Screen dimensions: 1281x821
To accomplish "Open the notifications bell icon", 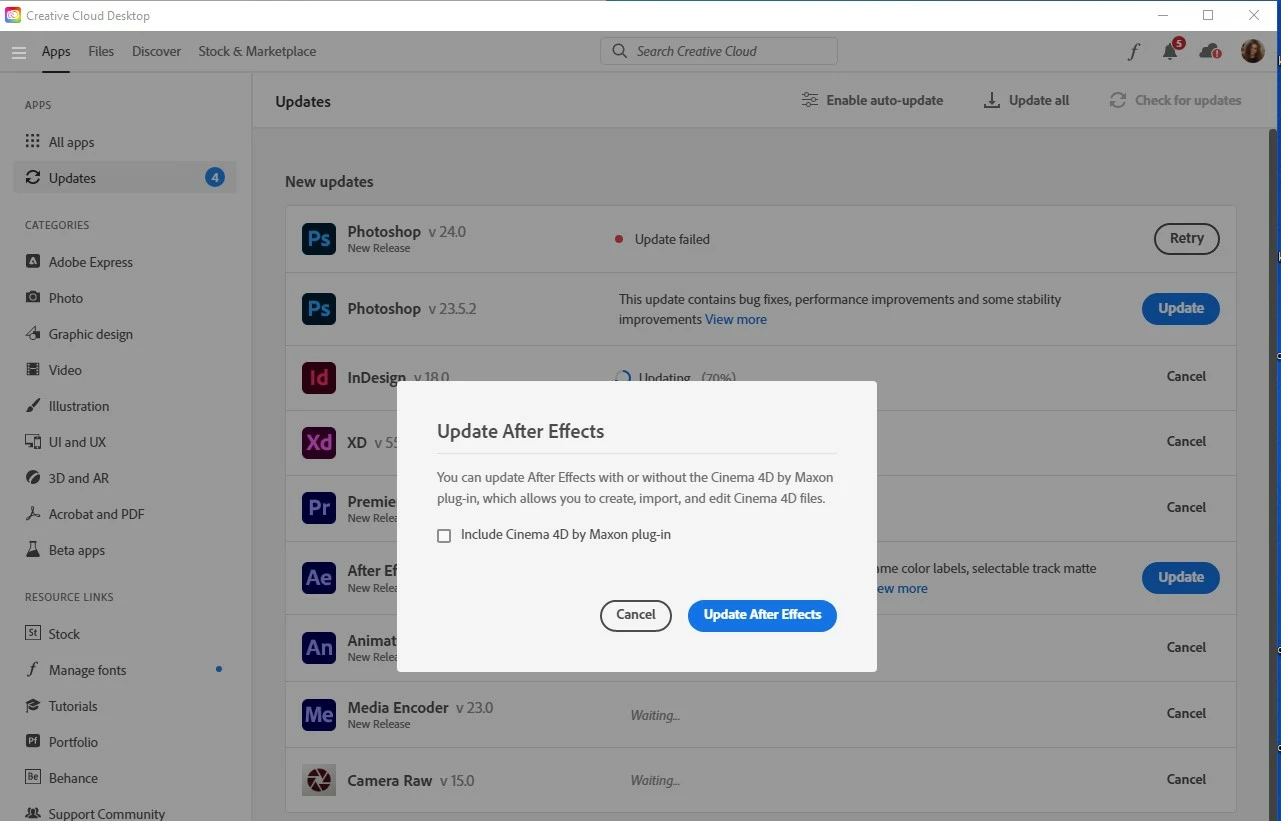I will [x=1170, y=51].
